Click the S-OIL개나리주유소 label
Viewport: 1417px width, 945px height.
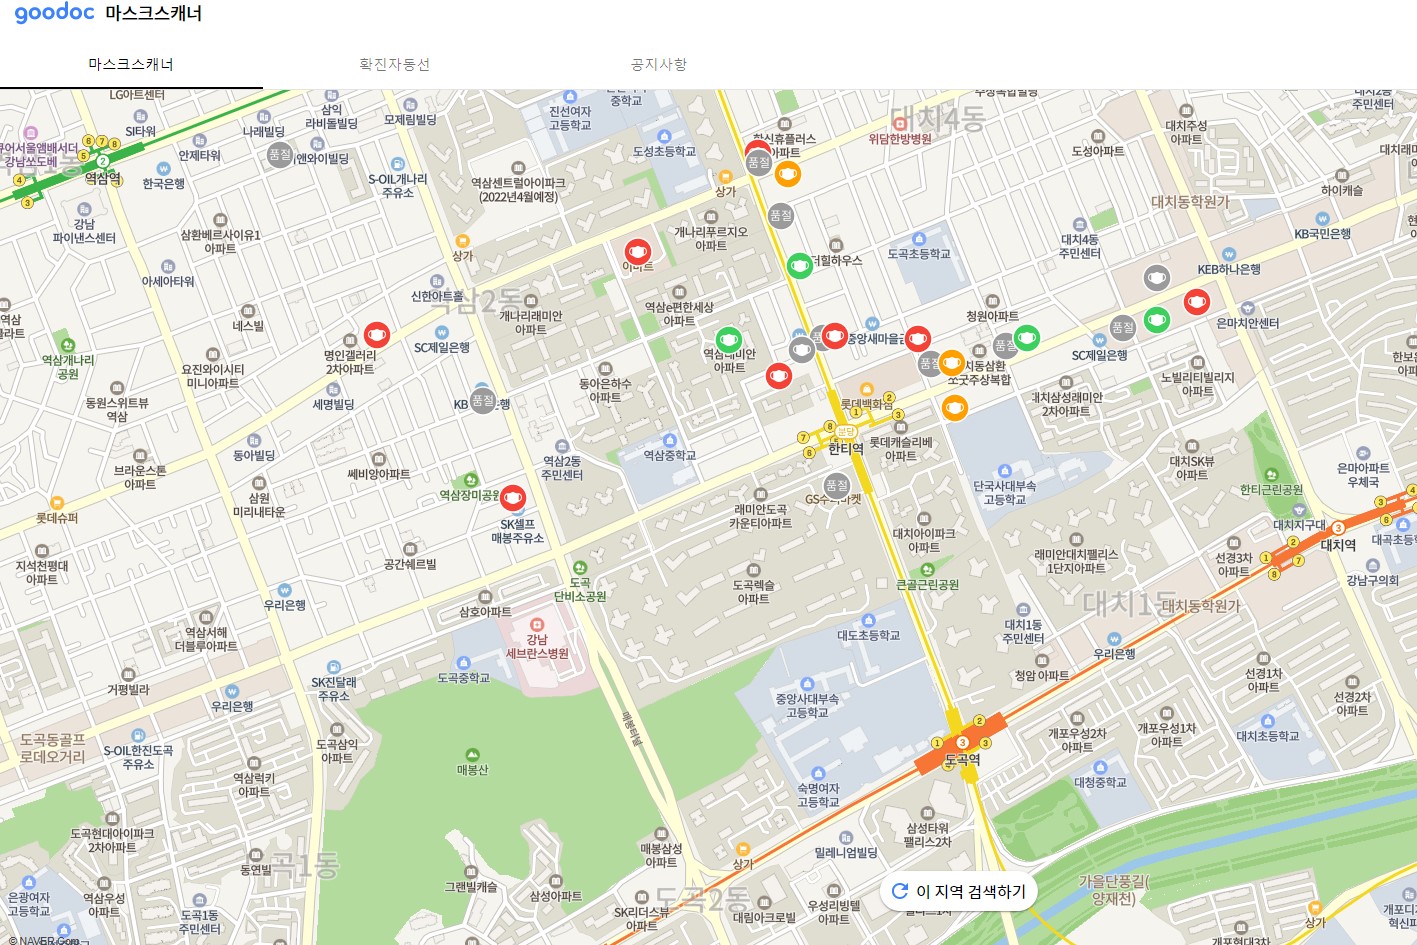click(398, 186)
